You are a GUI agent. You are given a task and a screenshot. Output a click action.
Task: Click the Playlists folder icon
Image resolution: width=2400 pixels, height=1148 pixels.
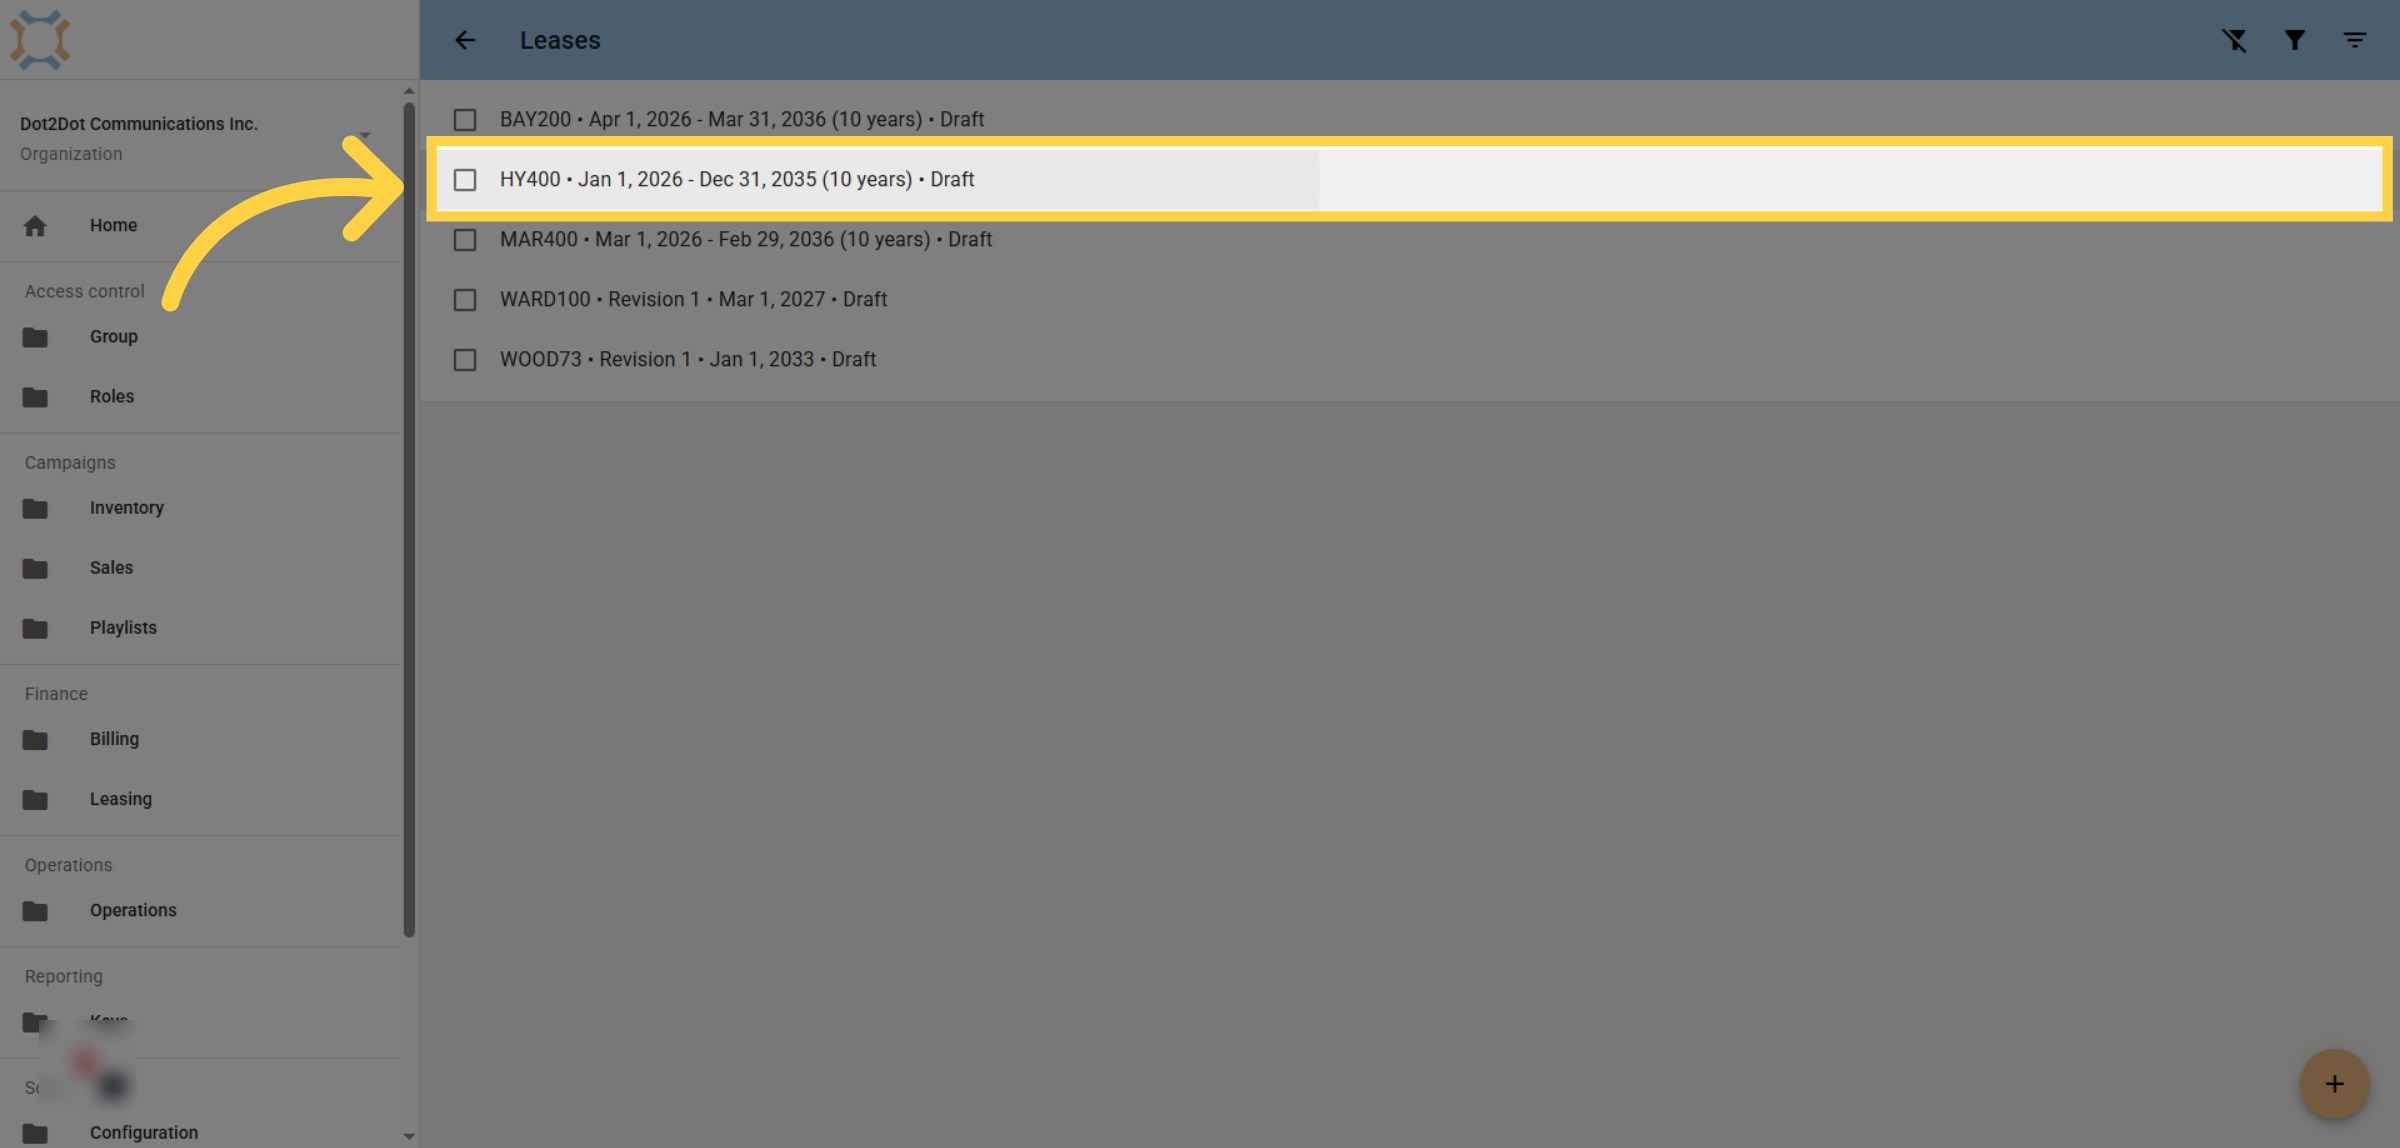[x=35, y=628]
